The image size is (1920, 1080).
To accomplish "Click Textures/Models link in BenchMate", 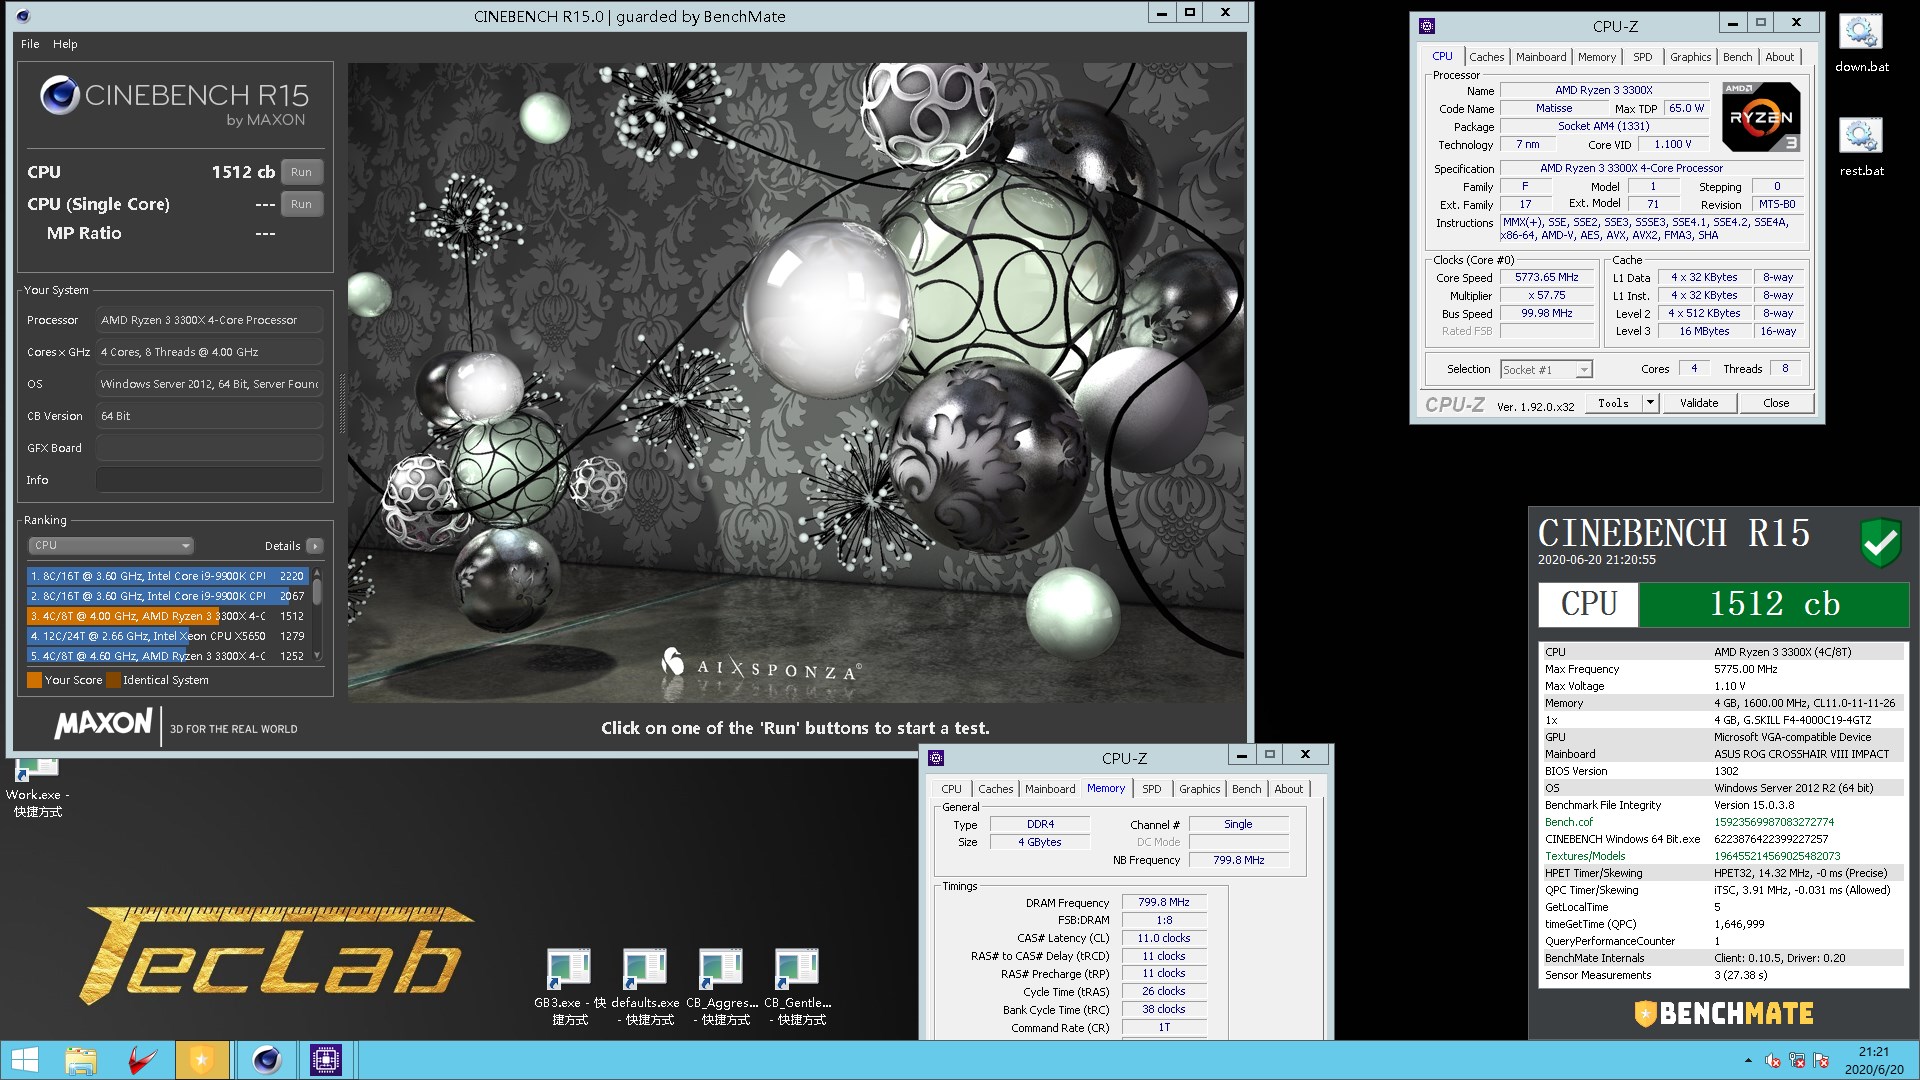I will (x=1585, y=856).
